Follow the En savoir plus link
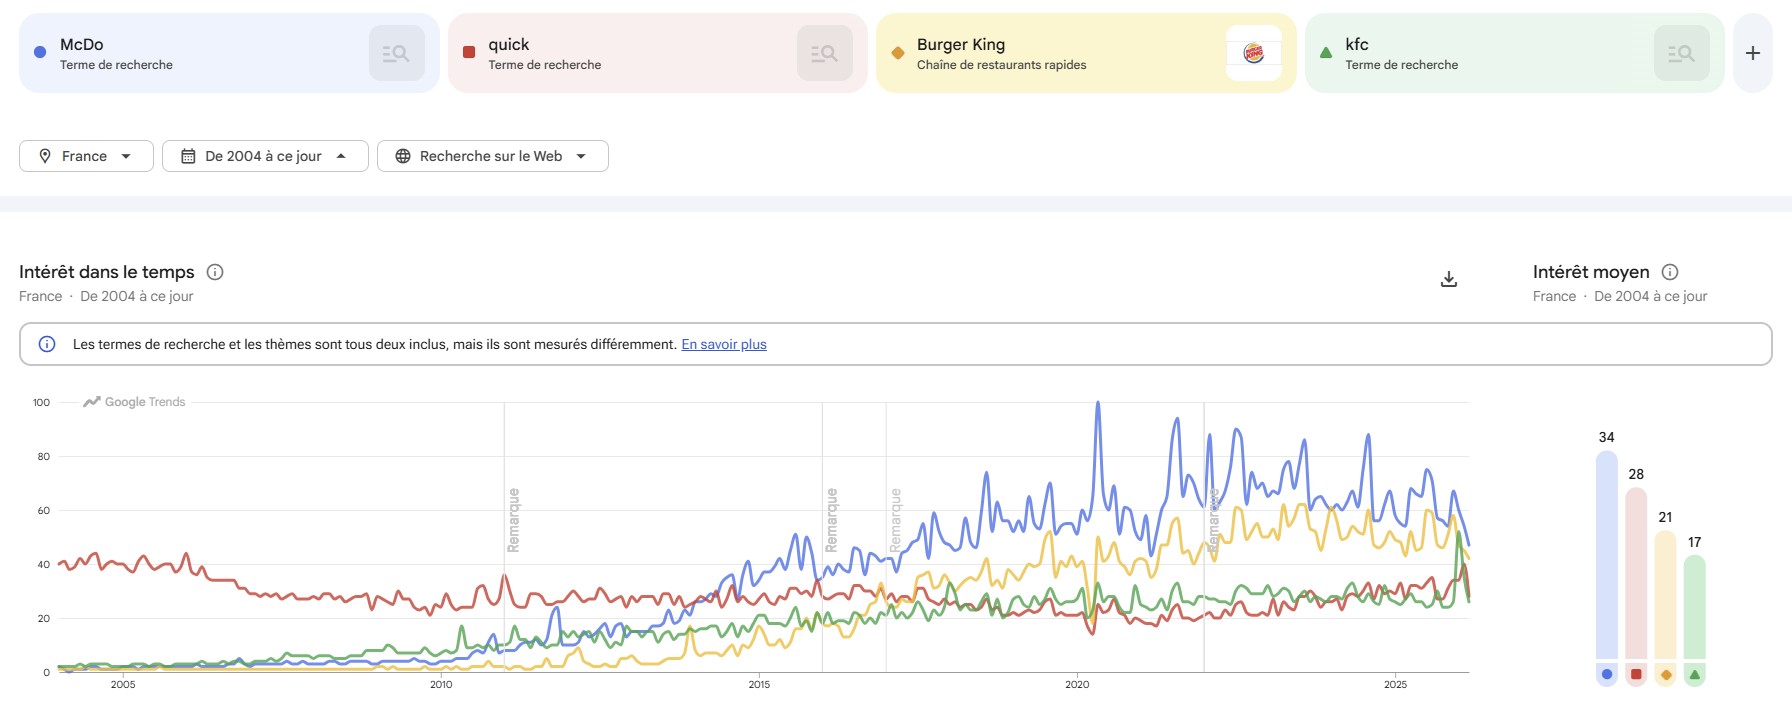This screenshot has height=715, width=1792. click(724, 344)
